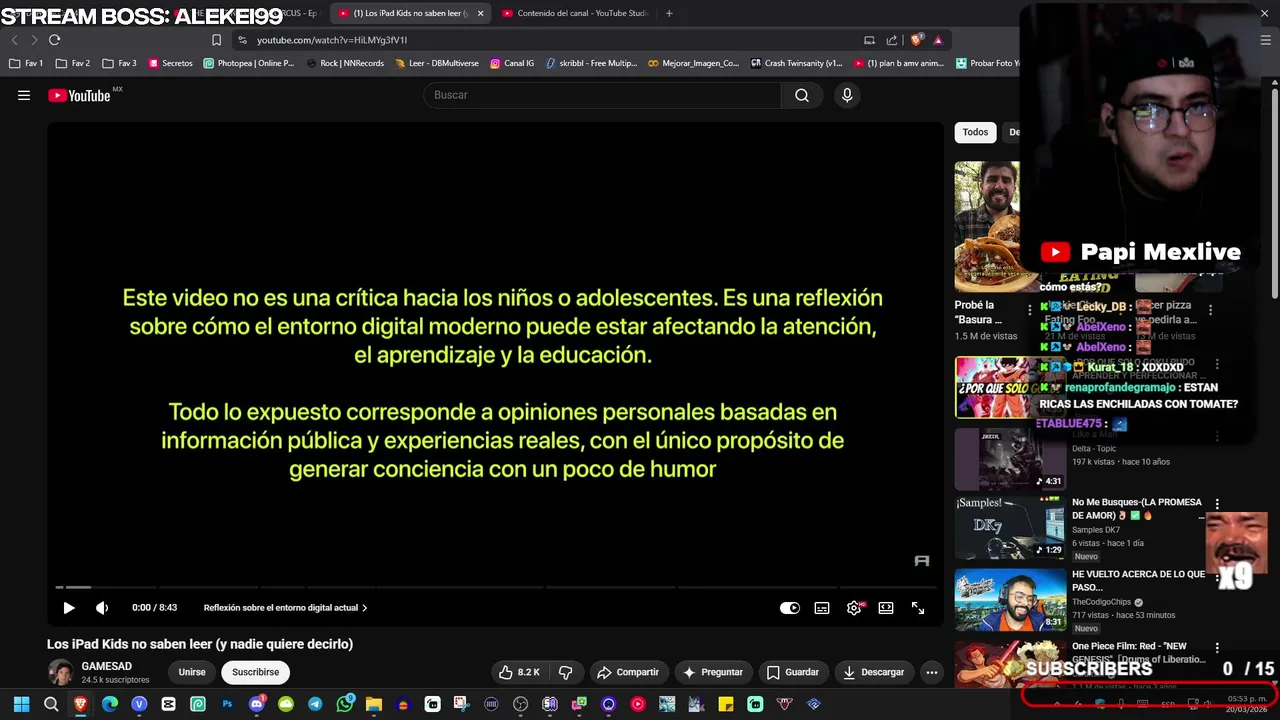The image size is (1280, 720).
Task: Open the 'Canal IG' bookmark
Action: click(x=512, y=63)
